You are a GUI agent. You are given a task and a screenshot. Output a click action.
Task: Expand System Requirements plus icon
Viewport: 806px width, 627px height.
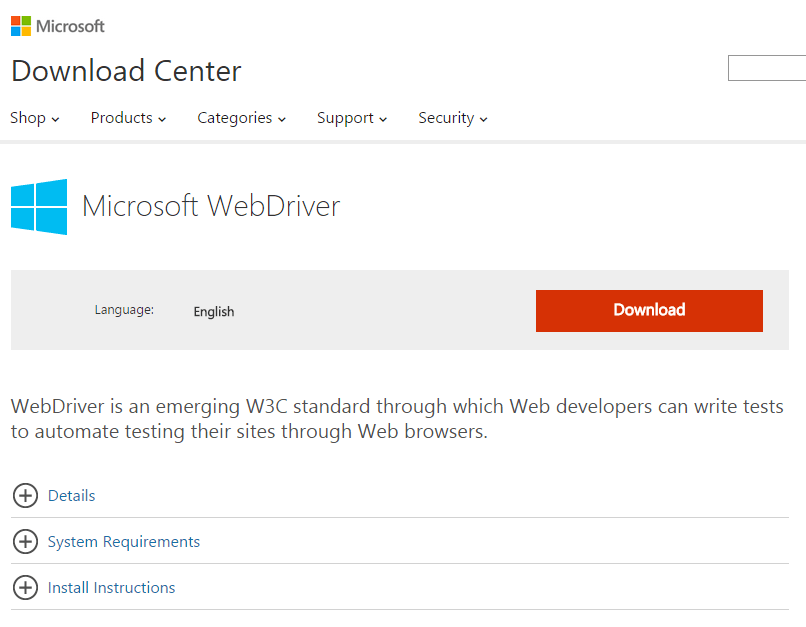pyautogui.click(x=25, y=542)
